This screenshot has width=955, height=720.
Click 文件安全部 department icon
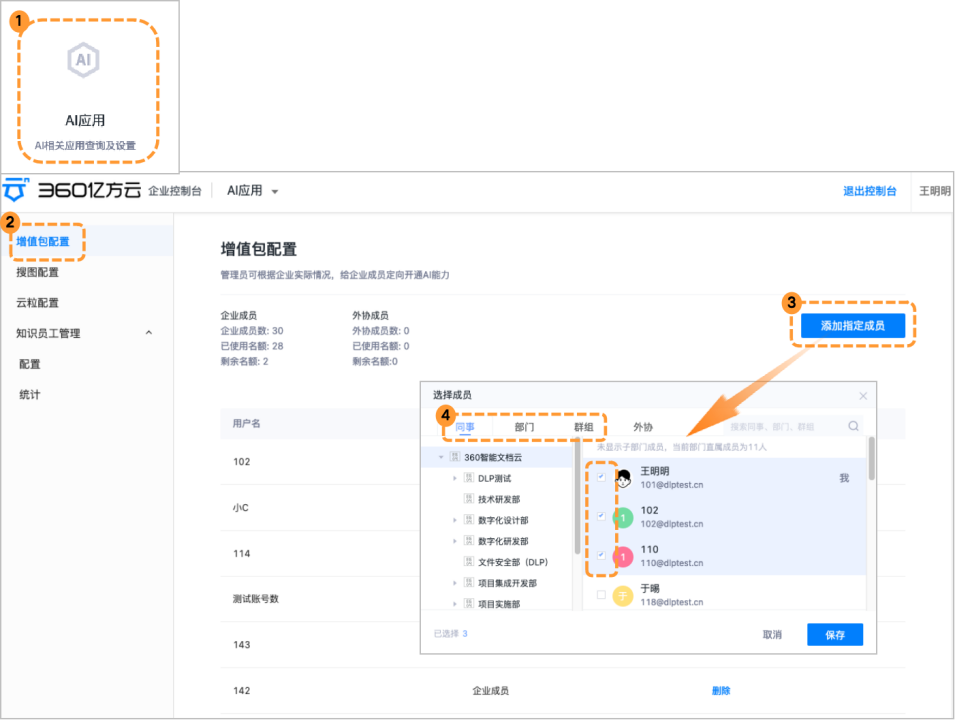tap(468, 562)
